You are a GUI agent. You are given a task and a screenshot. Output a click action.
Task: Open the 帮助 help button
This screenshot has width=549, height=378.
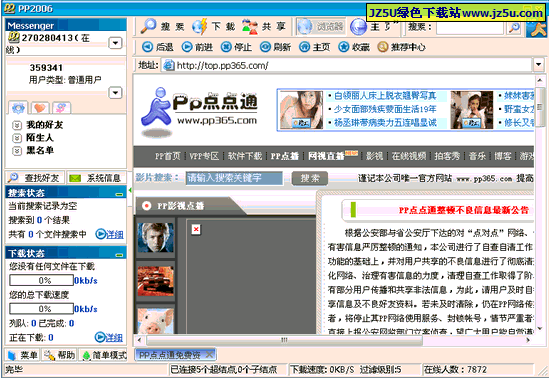pyautogui.click(x=60, y=355)
